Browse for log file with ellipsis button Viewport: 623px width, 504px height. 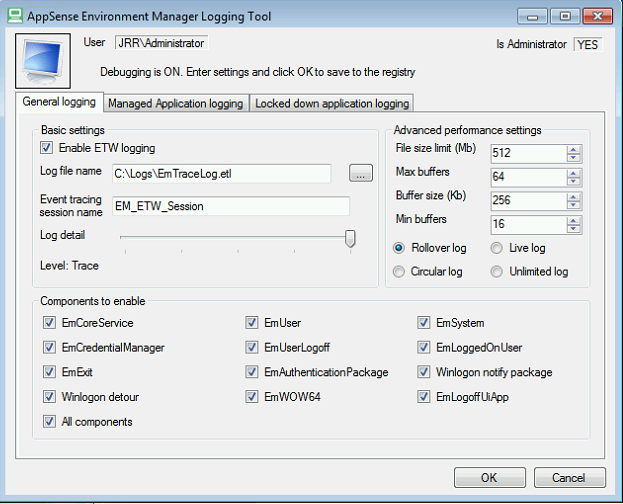[361, 173]
